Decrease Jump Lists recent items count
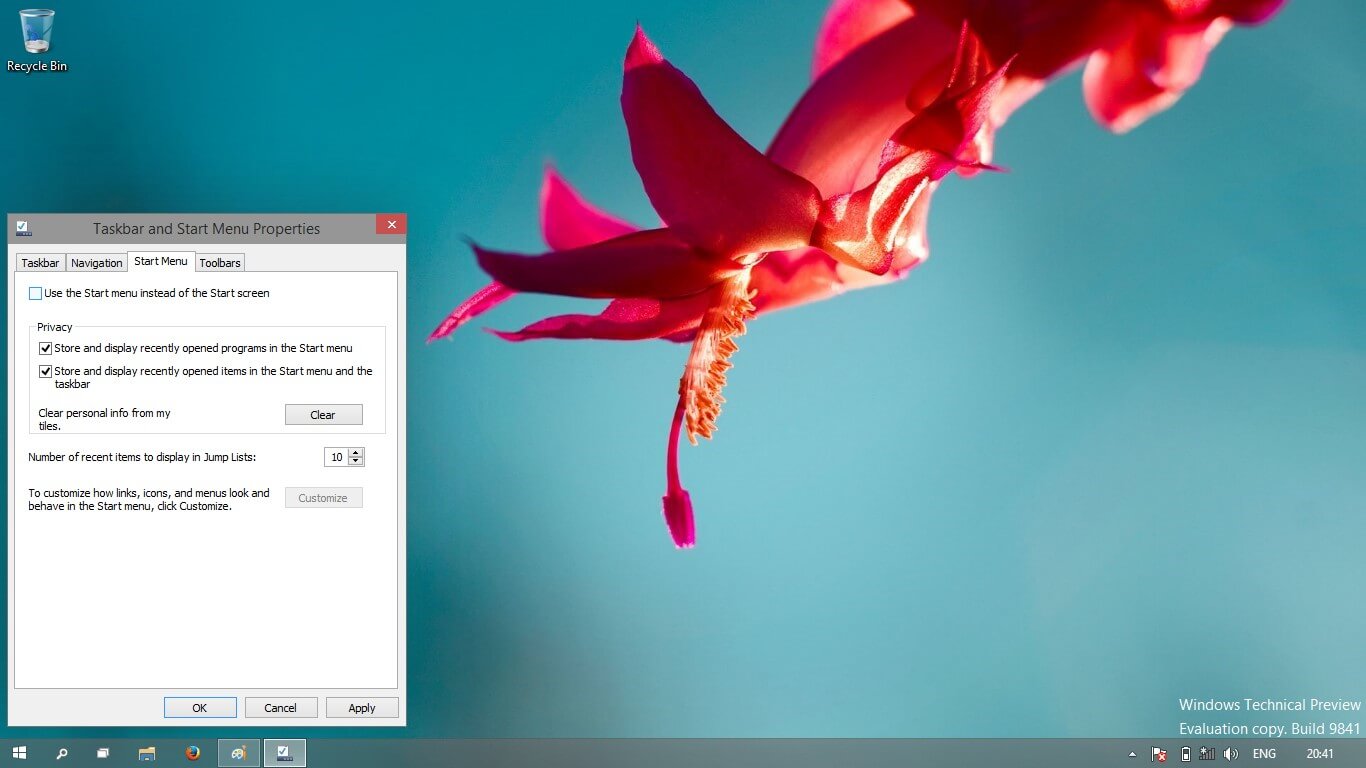 [x=357, y=462]
